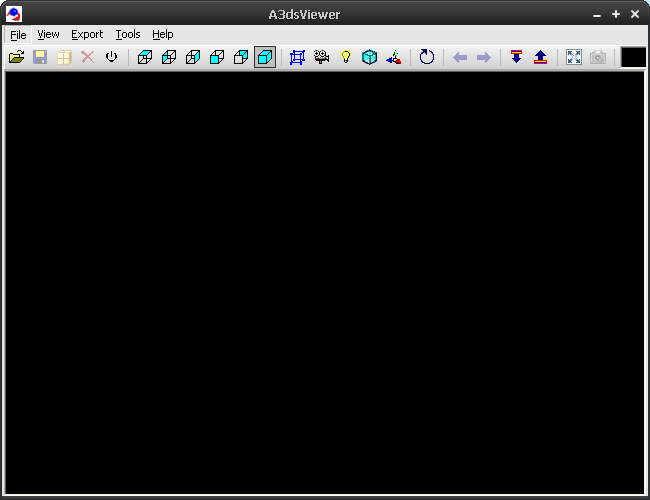Click the floppy disk save icon
The height and width of the screenshot is (500, 650).
pyautogui.click(x=40, y=57)
